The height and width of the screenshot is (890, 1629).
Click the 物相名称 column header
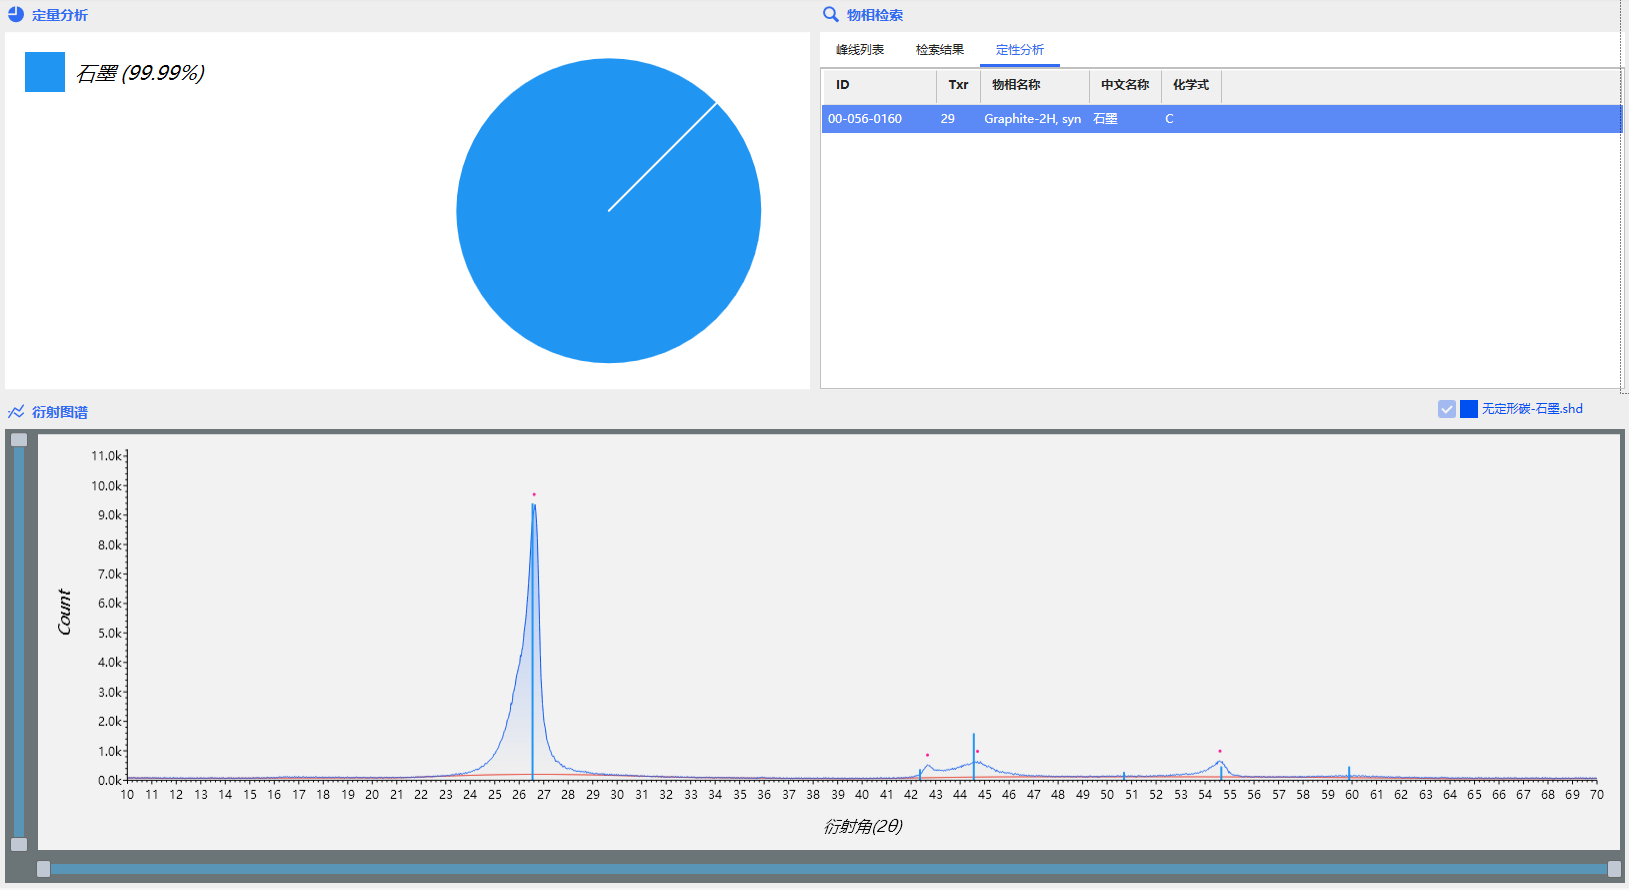point(1016,85)
